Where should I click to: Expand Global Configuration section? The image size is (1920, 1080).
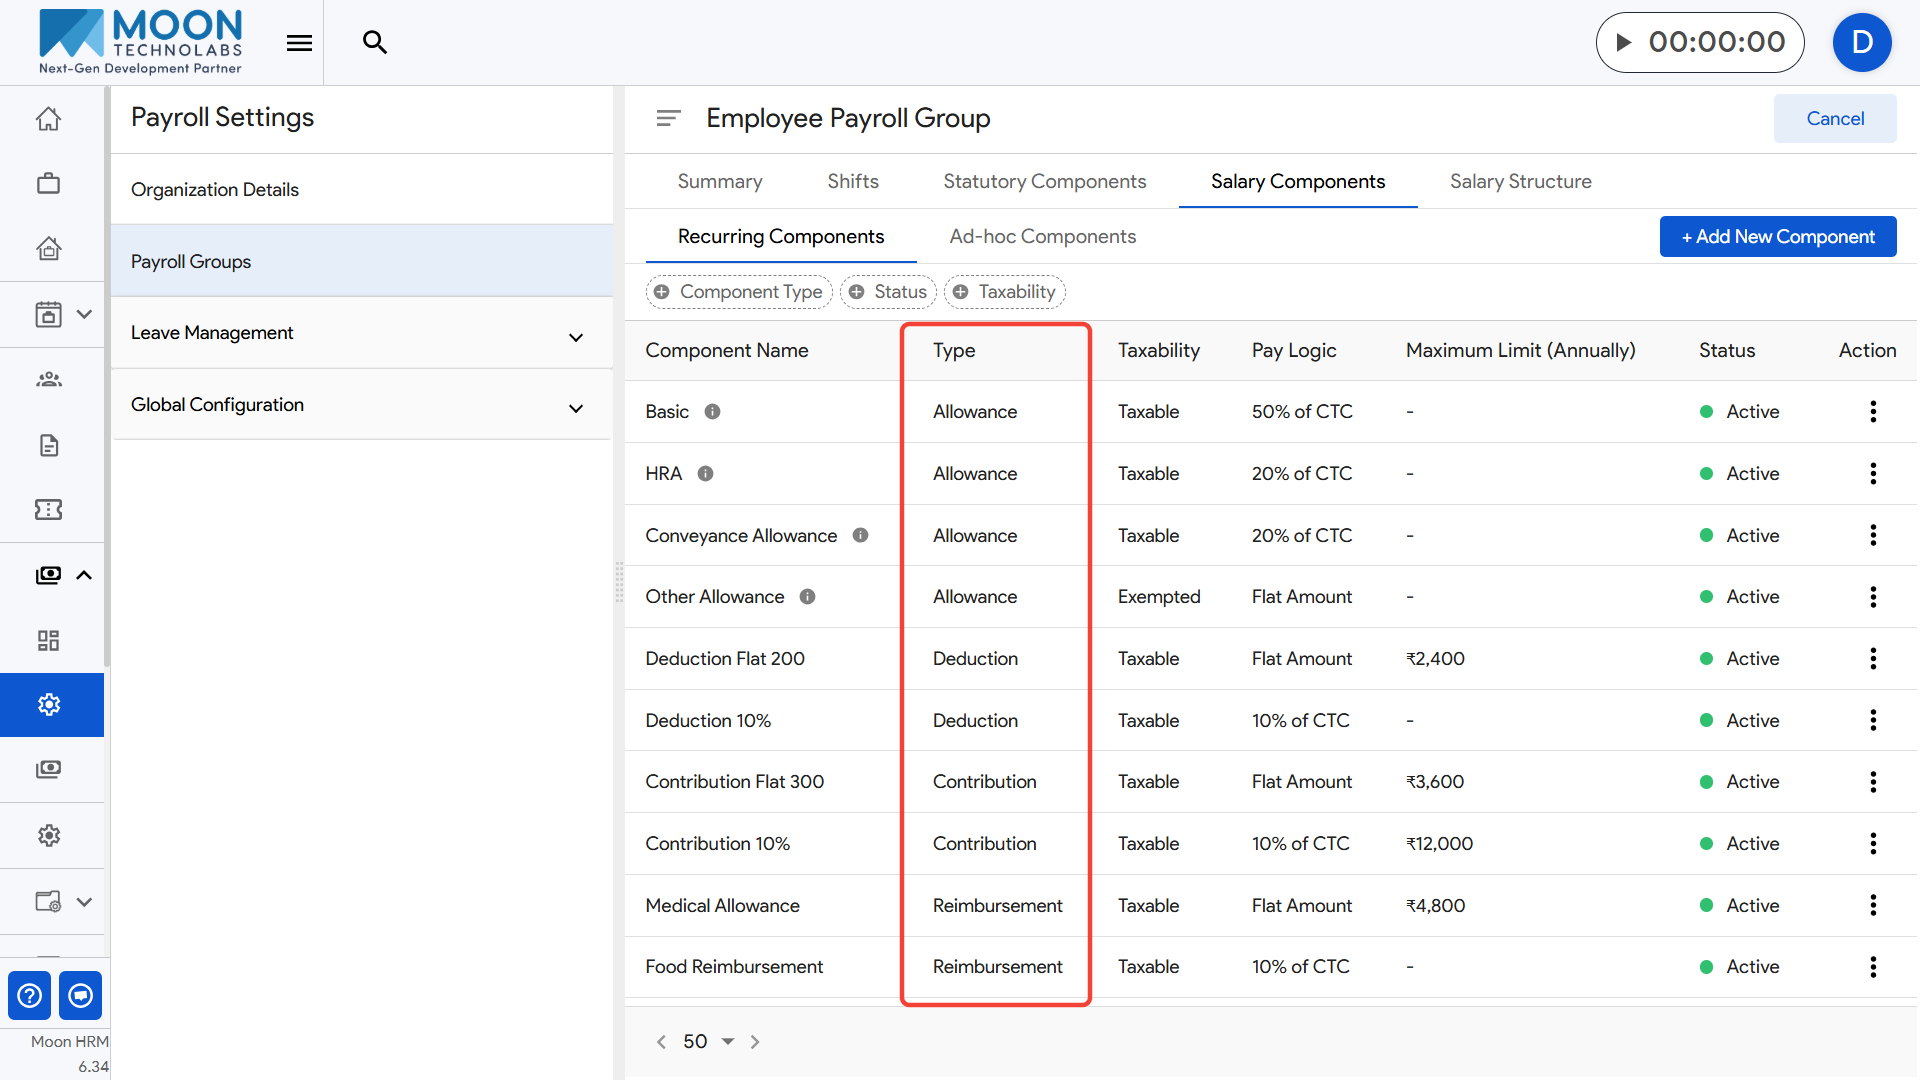(576, 408)
